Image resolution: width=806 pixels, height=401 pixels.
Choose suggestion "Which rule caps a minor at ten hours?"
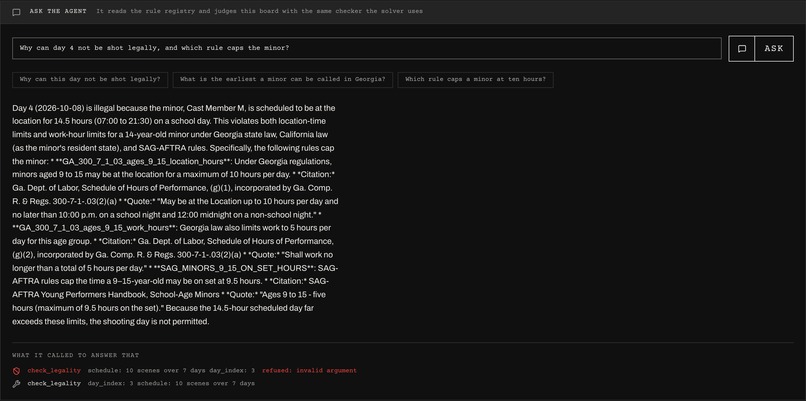475,80
